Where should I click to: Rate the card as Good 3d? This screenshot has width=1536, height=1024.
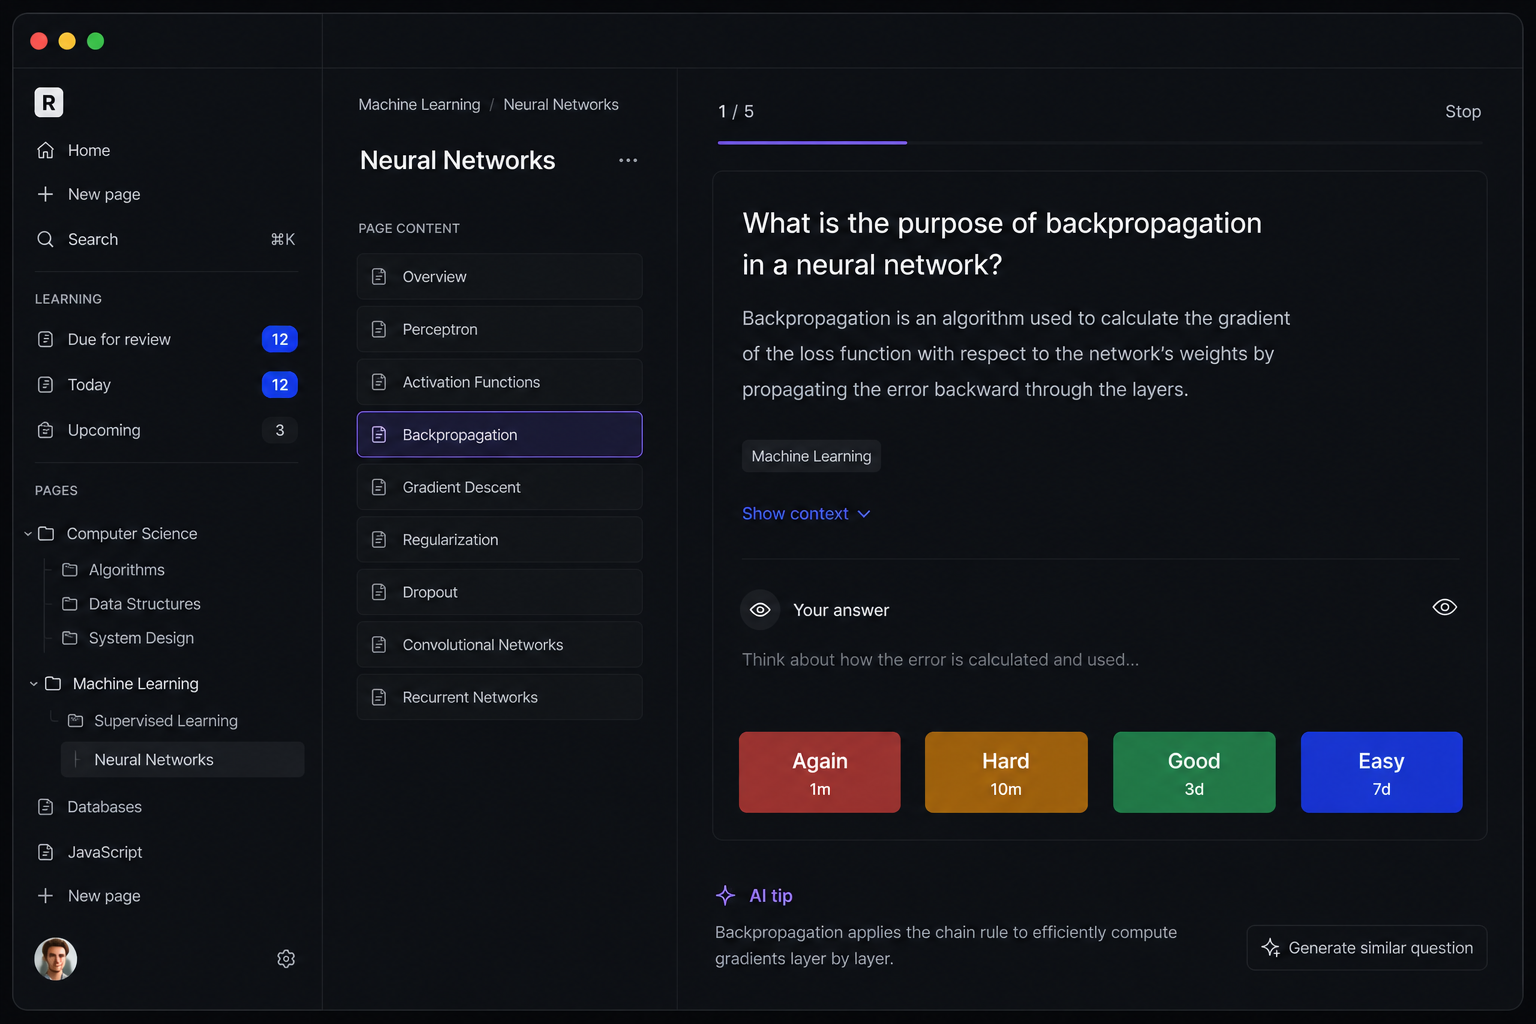(x=1194, y=772)
